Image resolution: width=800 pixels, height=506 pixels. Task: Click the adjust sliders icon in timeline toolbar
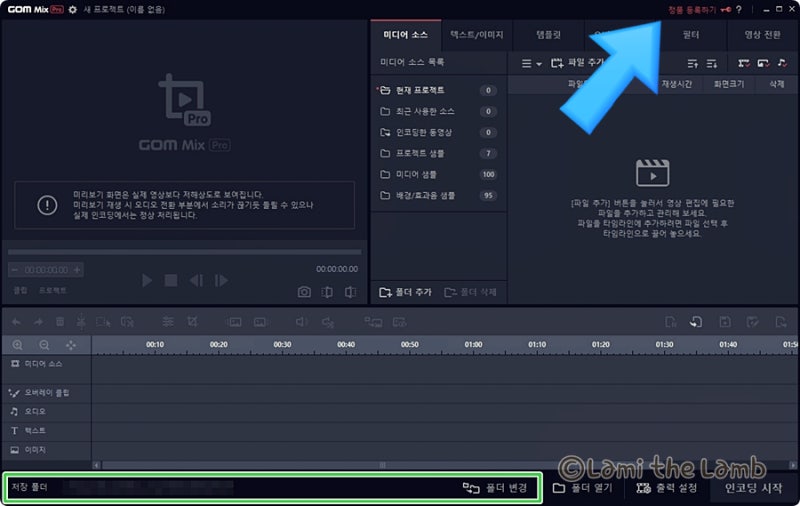pyautogui.click(x=168, y=322)
